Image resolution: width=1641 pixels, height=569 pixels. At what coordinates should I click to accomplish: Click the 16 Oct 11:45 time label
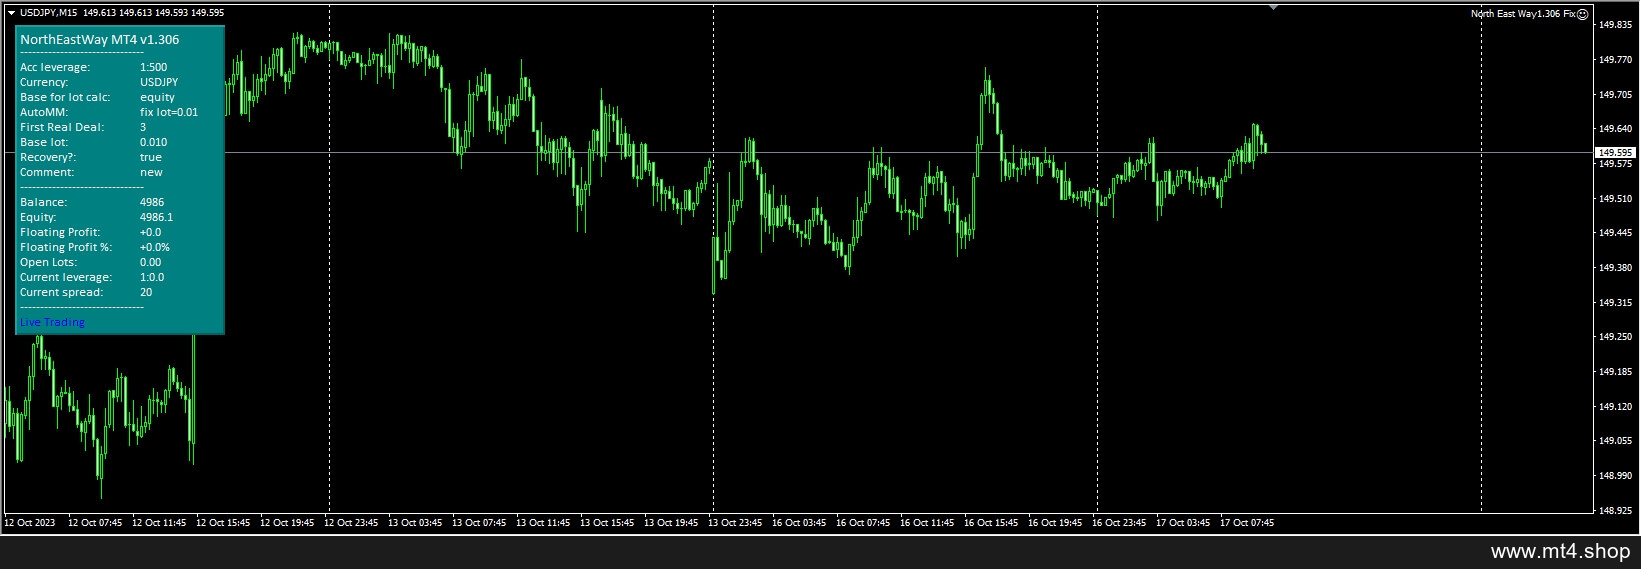click(927, 523)
